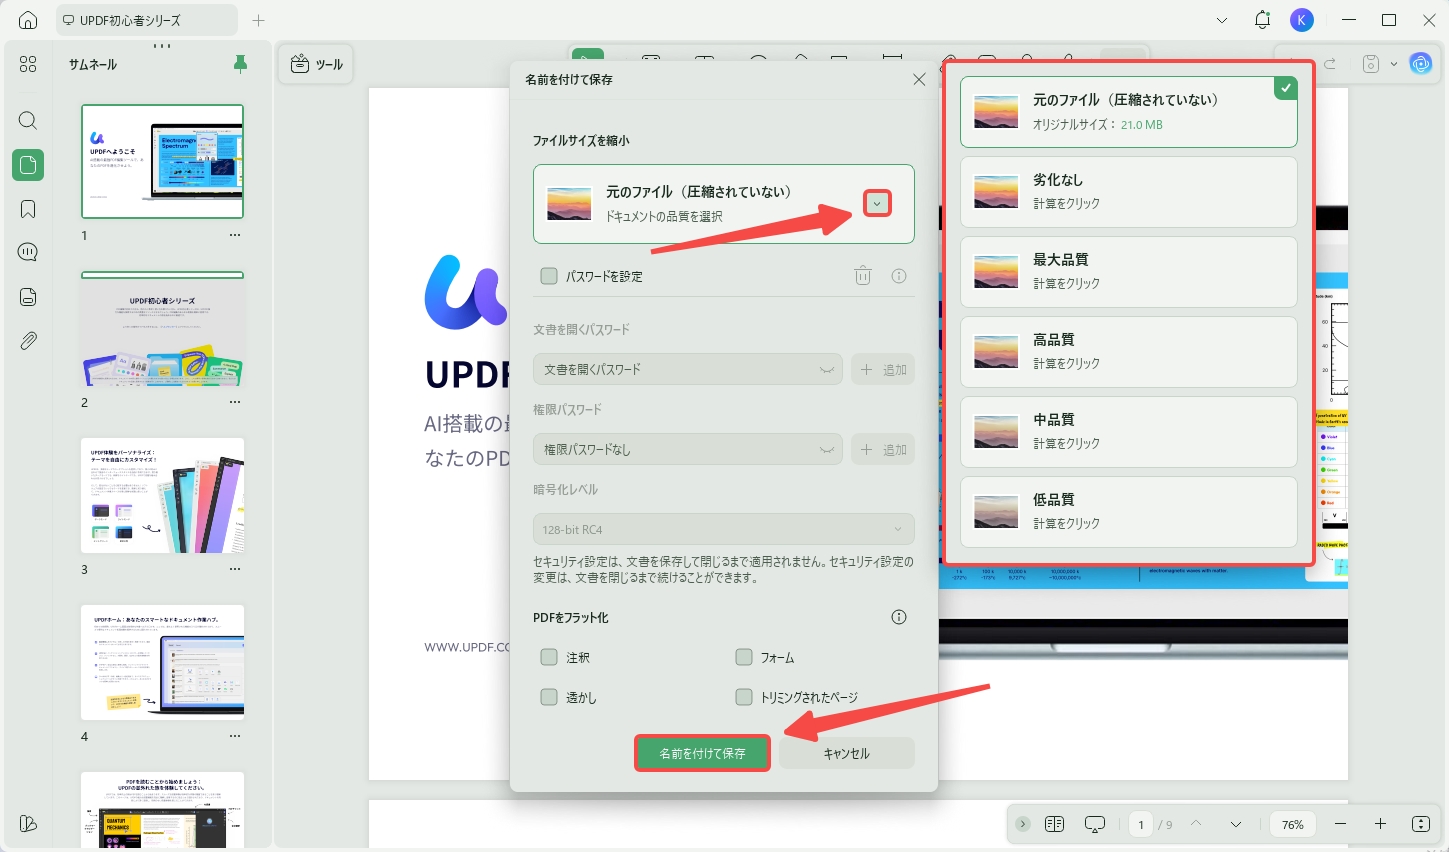Select 元のファイル（圧縮されていない） quality option
The height and width of the screenshot is (852, 1449).
[1129, 112]
